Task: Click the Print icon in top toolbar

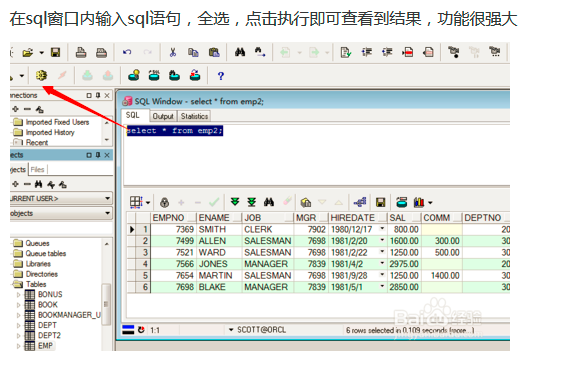Action: [x=81, y=53]
